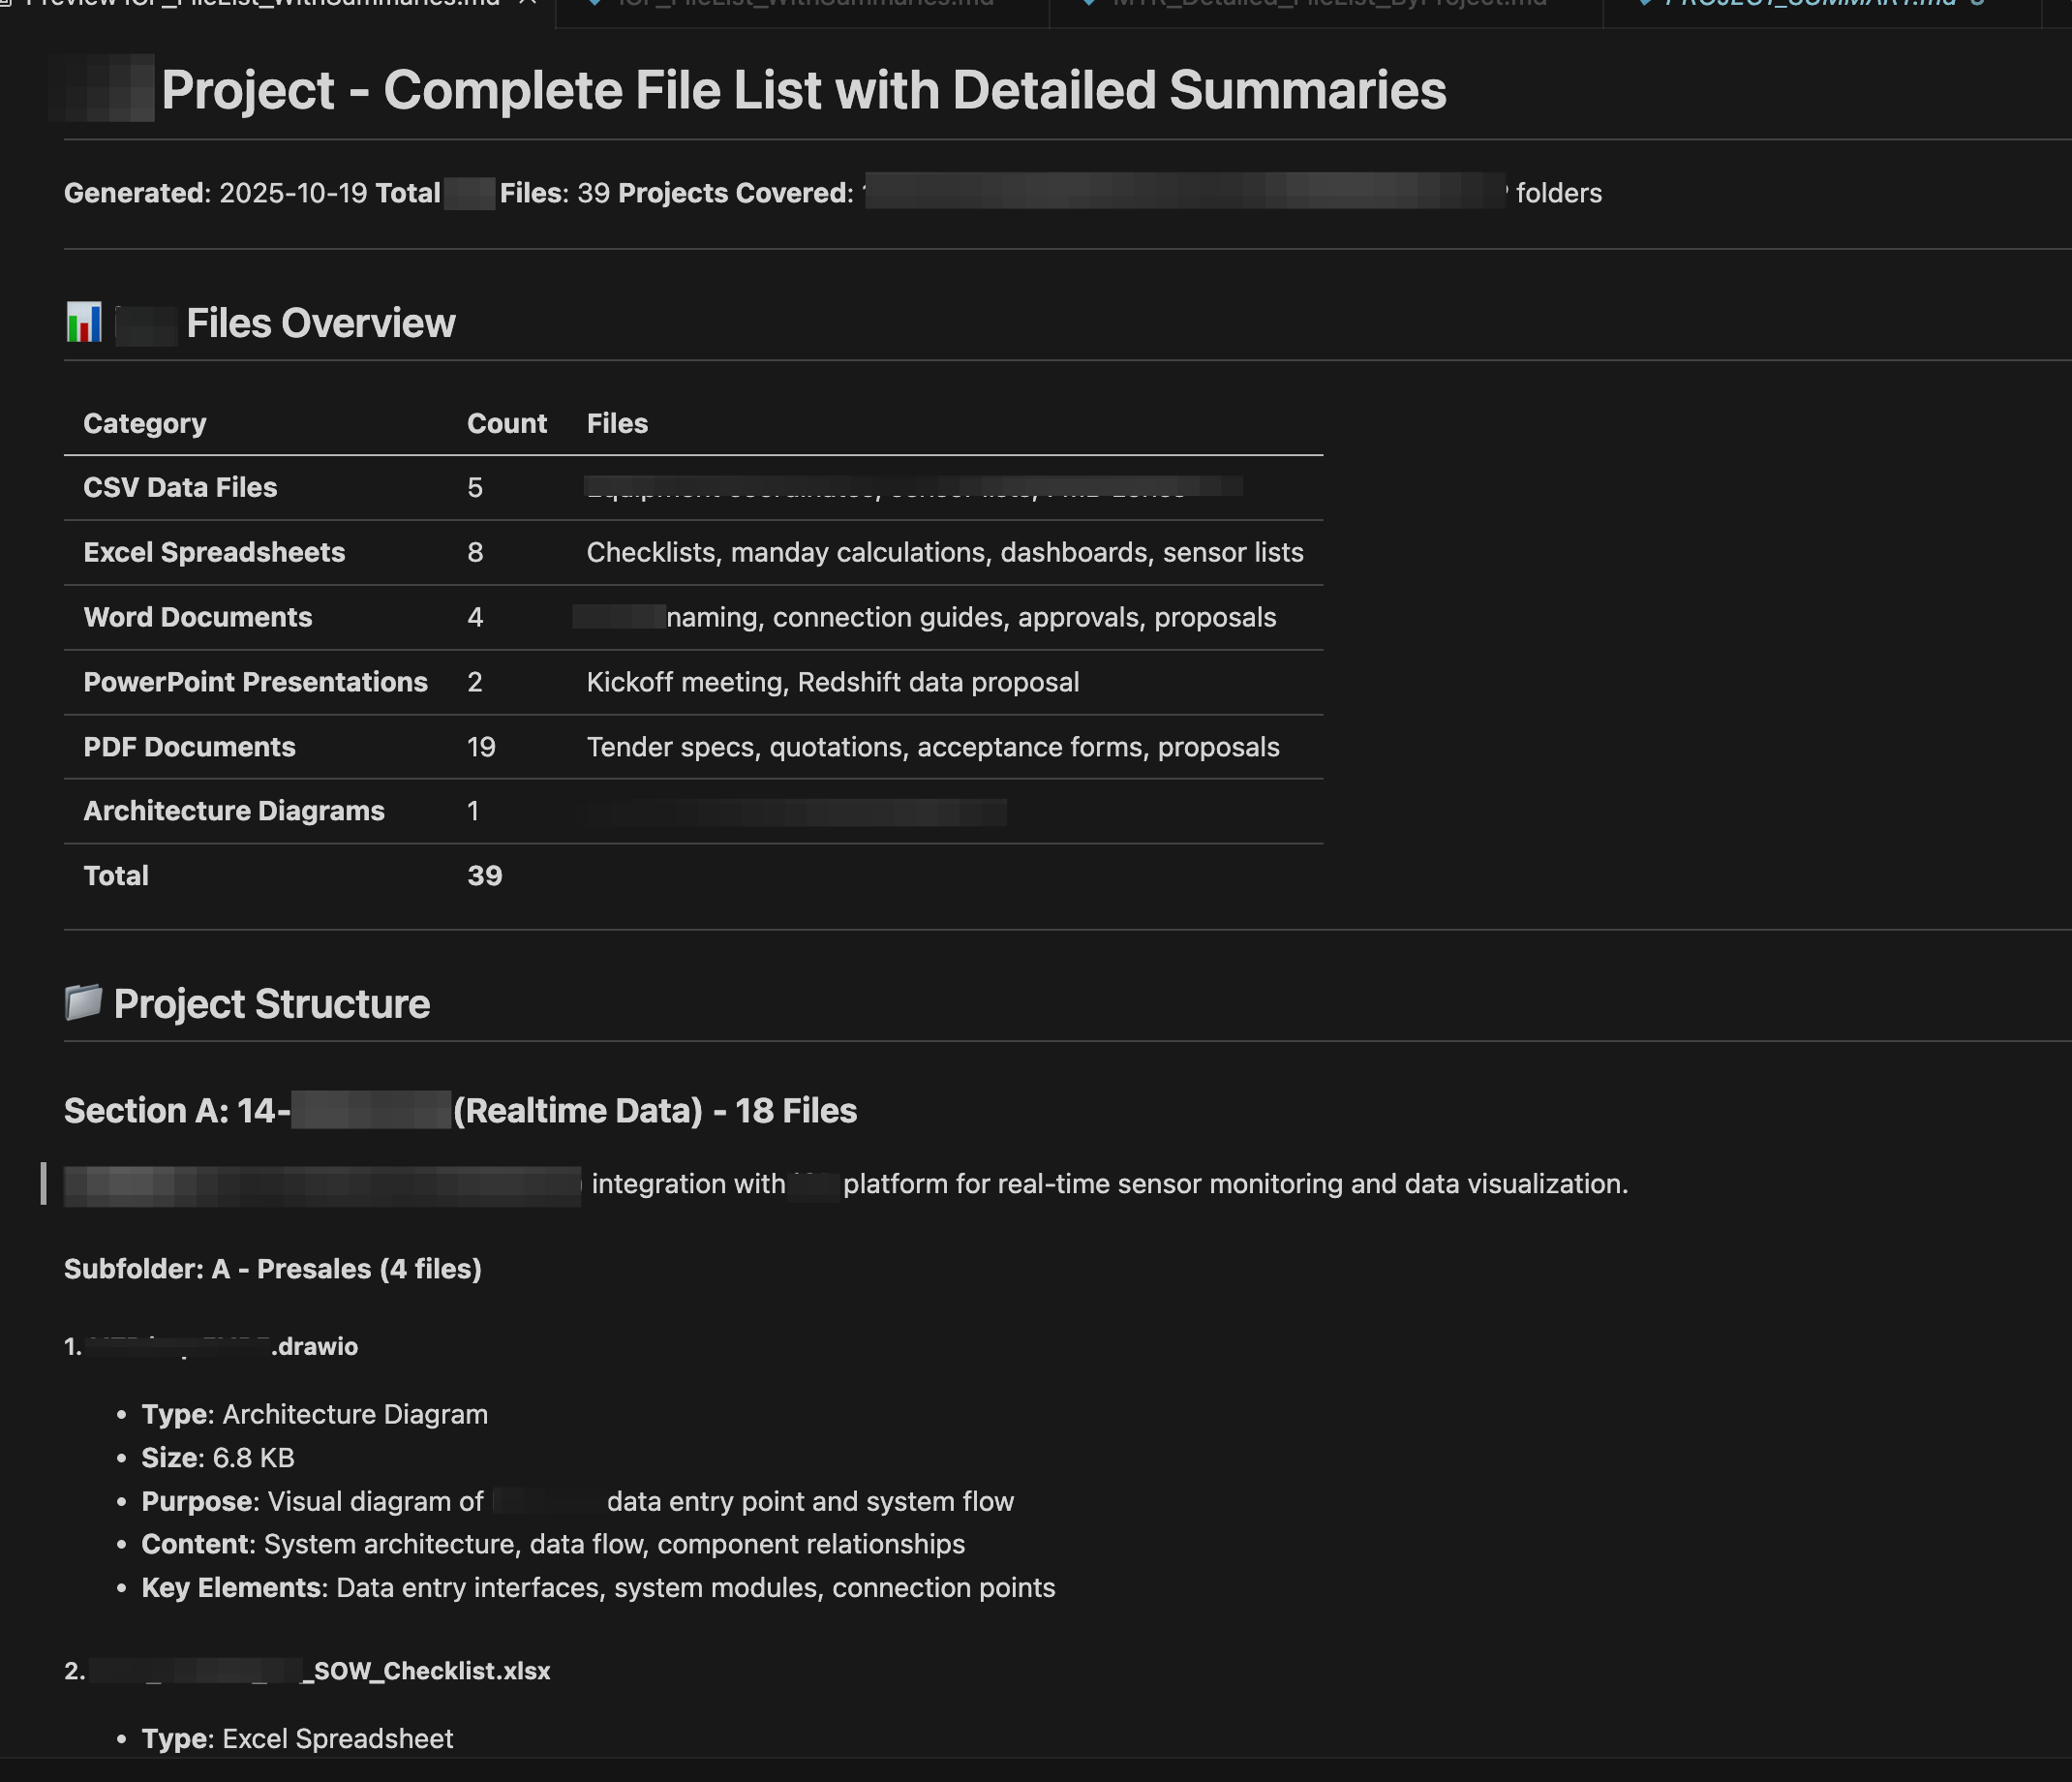Viewport: 2072px width, 1782px height.
Task: Click the Complete File List main title
Action: pos(803,90)
